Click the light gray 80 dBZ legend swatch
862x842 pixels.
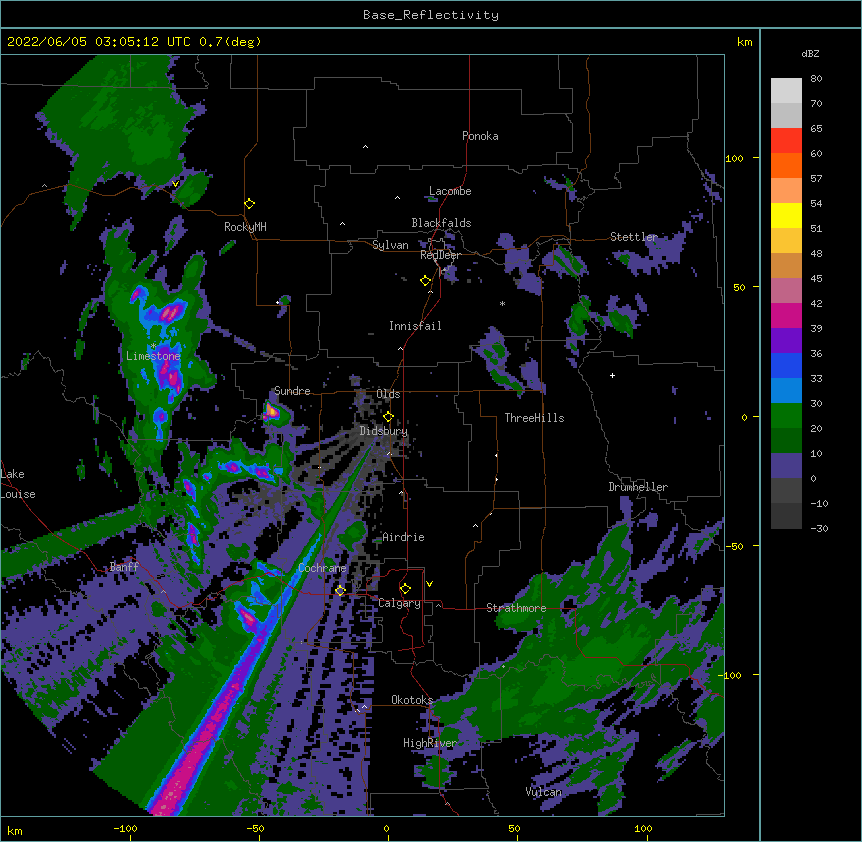coord(786,90)
